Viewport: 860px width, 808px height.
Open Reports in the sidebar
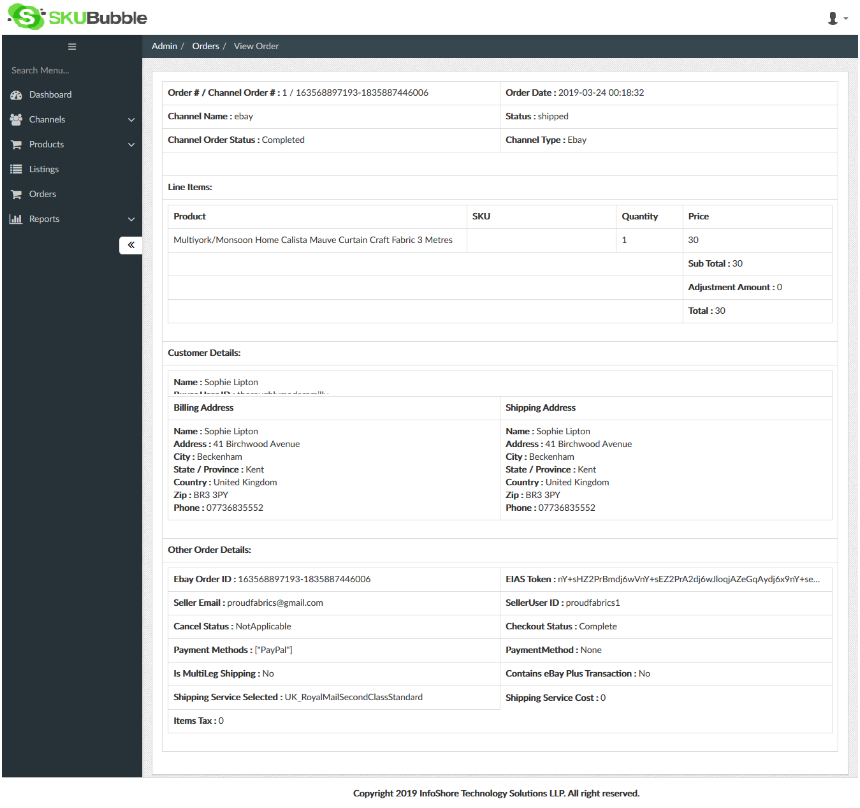click(72, 219)
